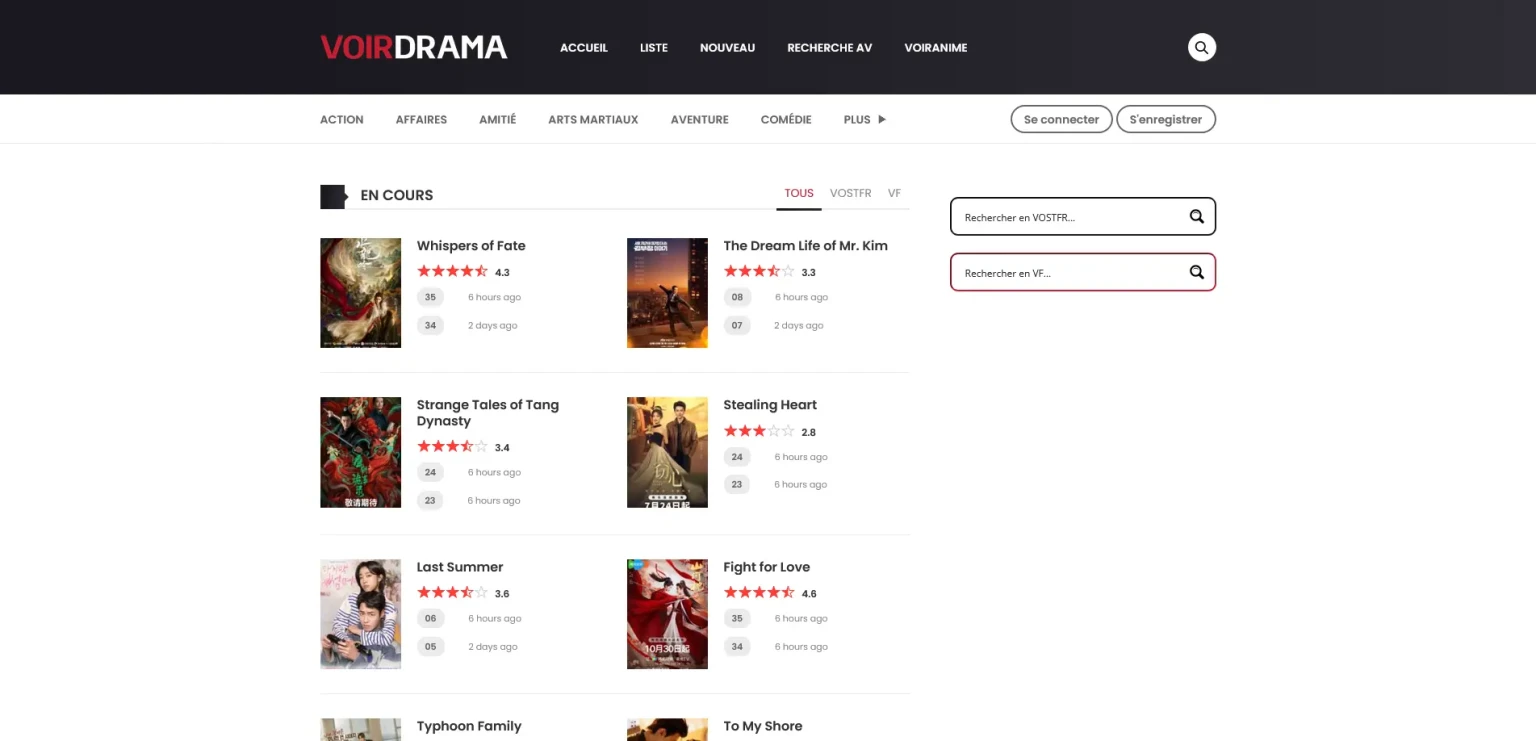Browse the AVENTURE genre

[x=700, y=119]
